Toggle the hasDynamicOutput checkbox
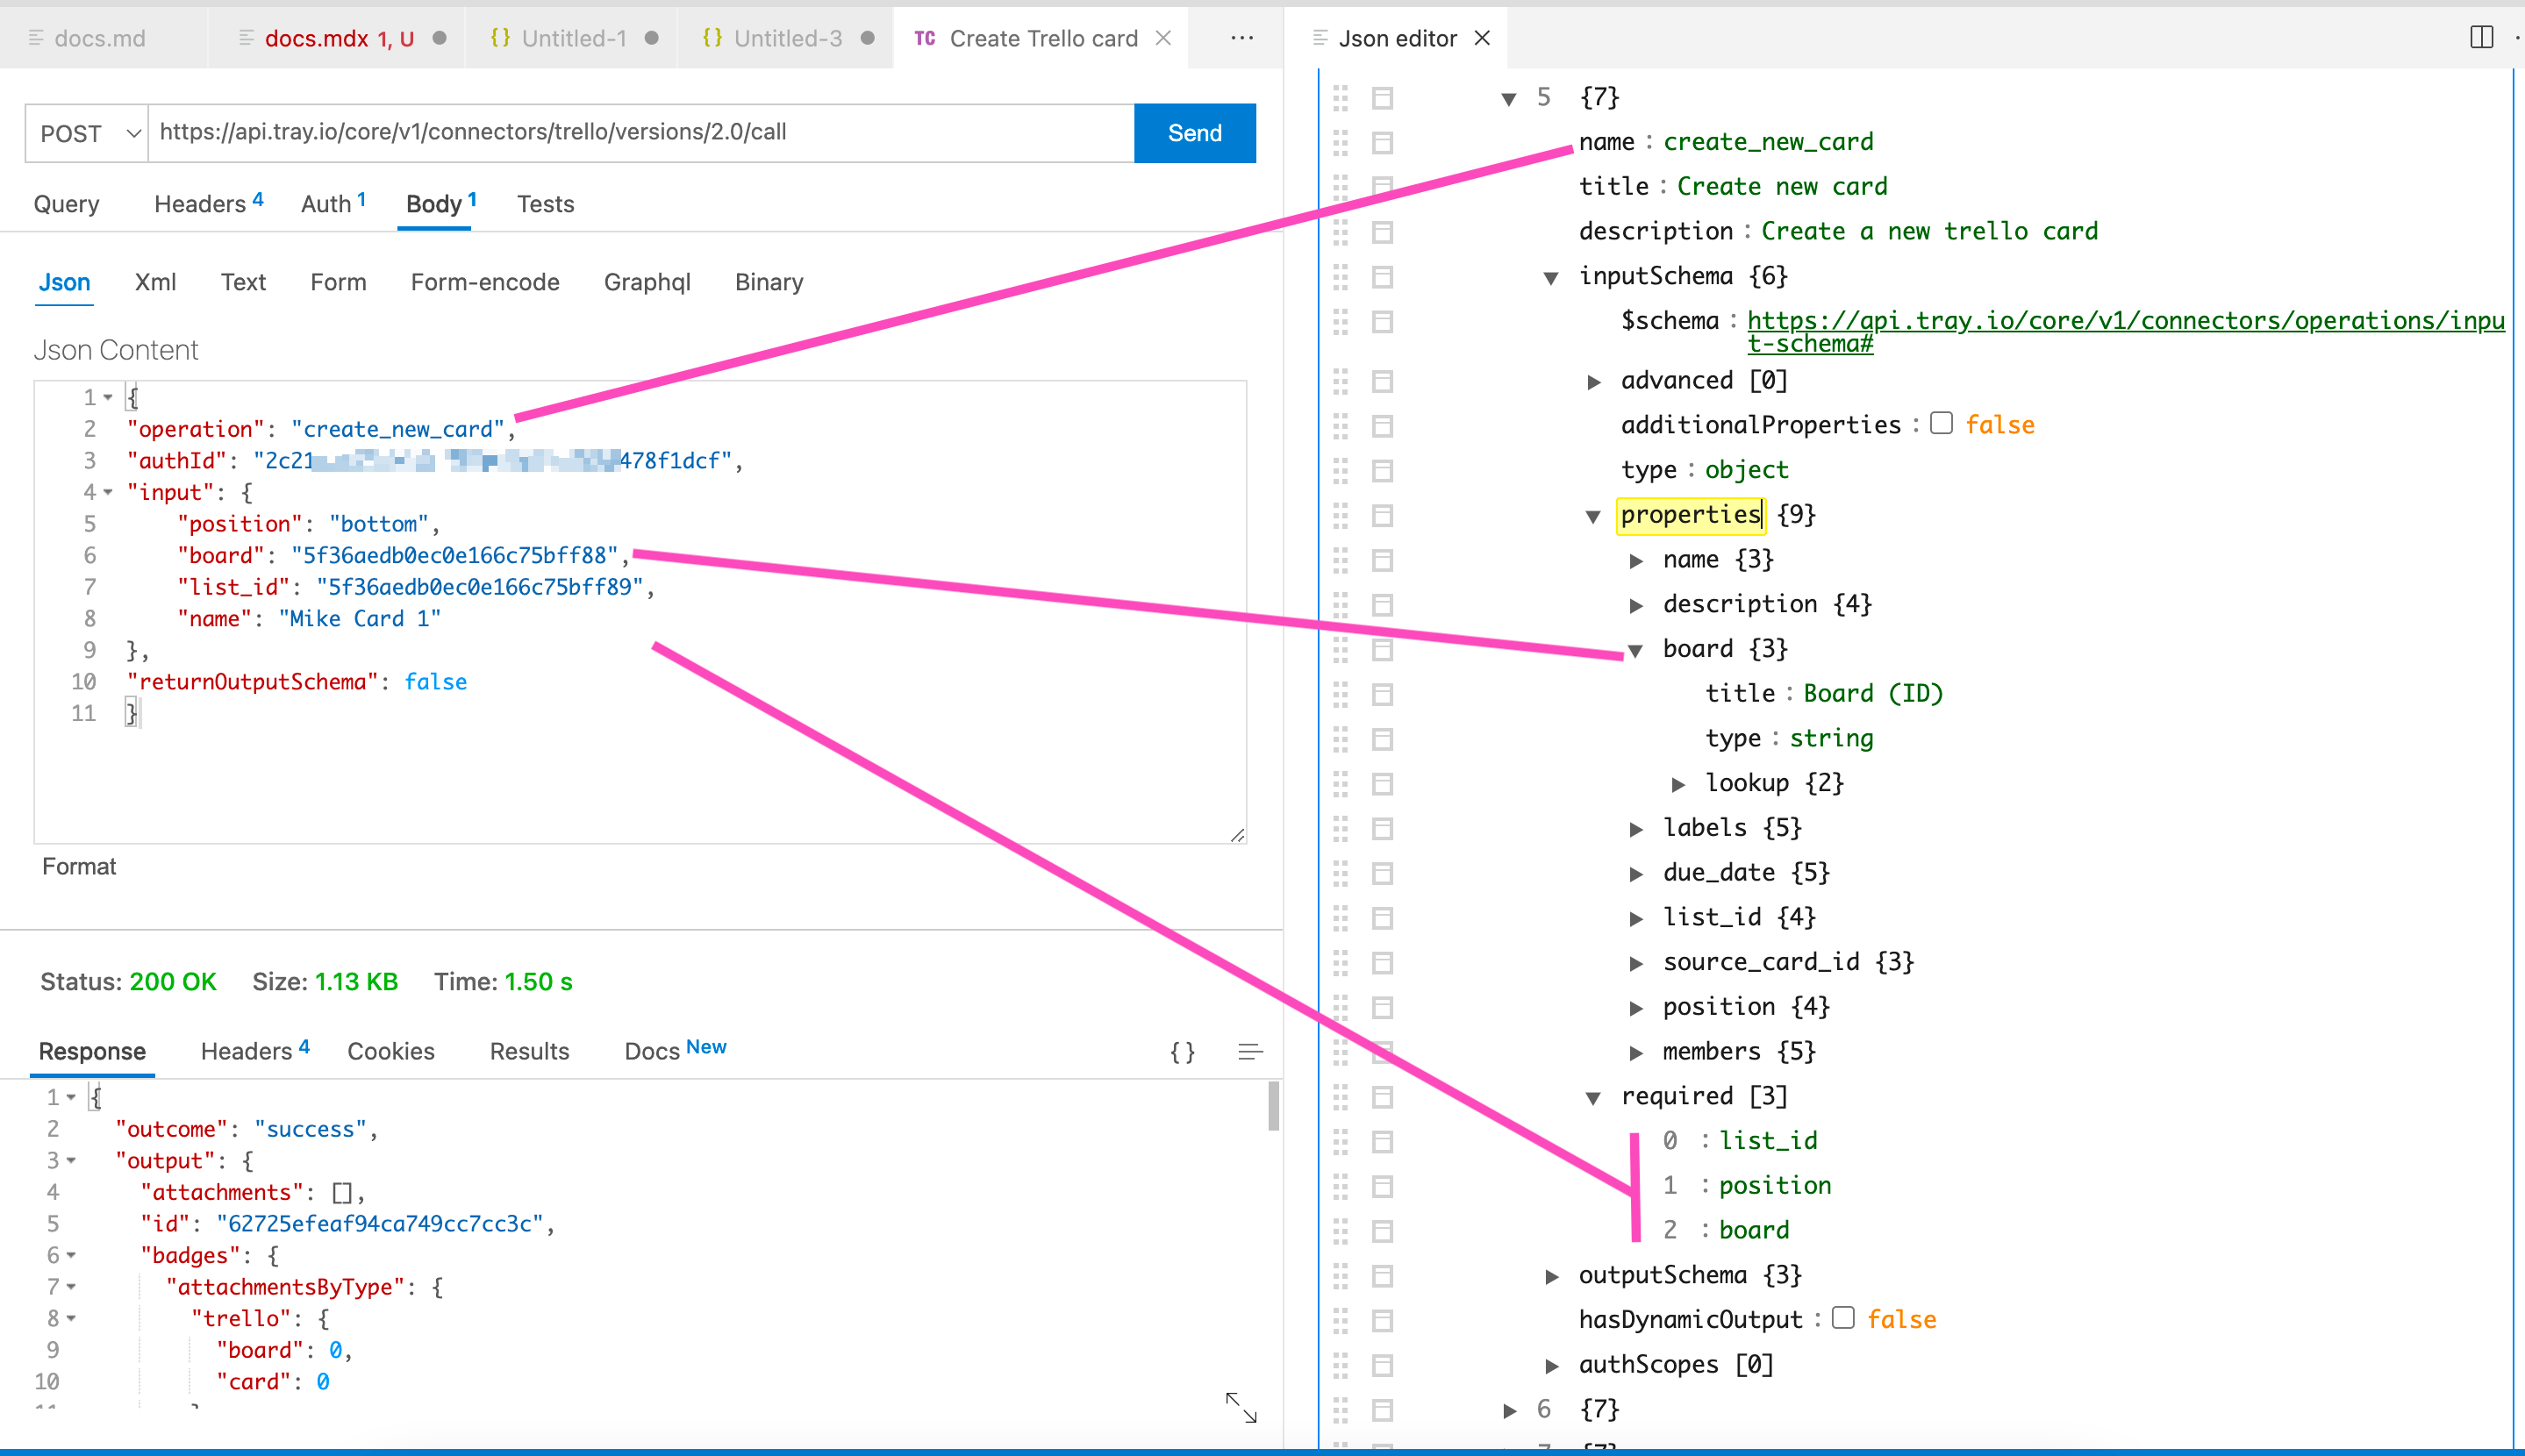The image size is (2525, 1456). pos(1843,1318)
